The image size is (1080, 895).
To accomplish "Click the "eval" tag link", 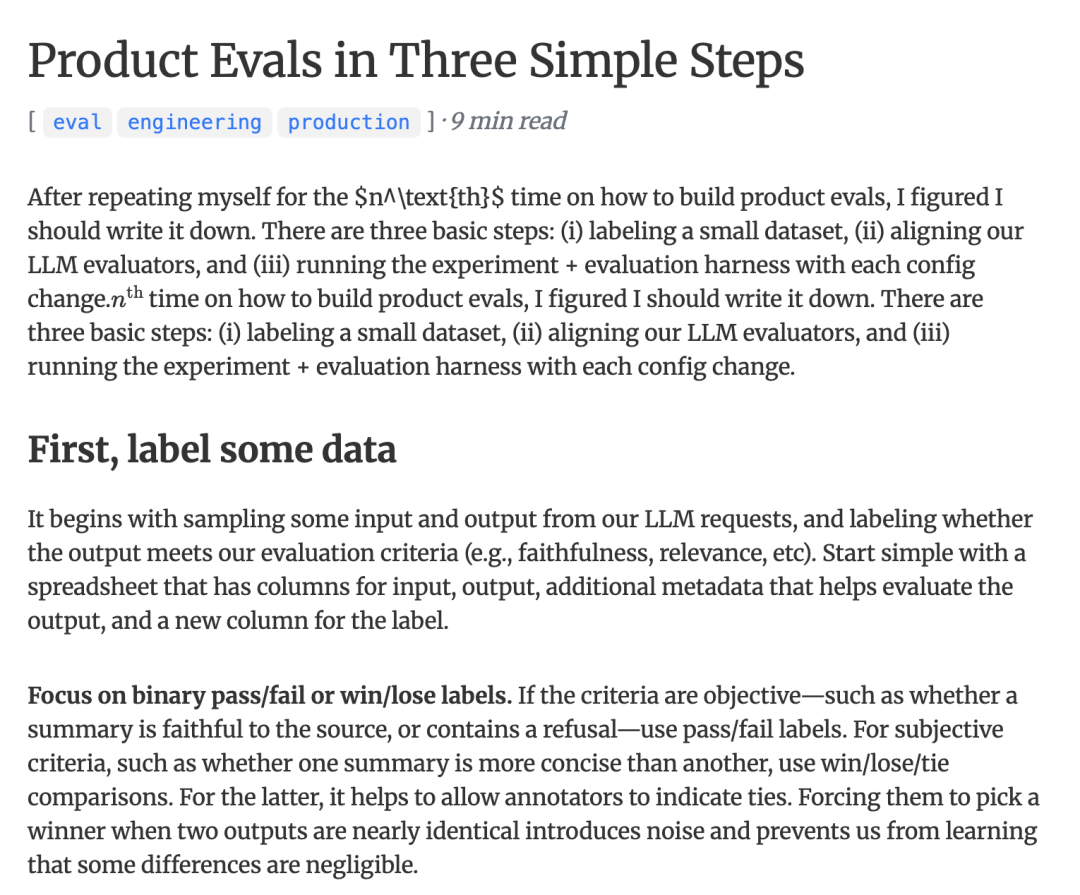I will point(77,122).
